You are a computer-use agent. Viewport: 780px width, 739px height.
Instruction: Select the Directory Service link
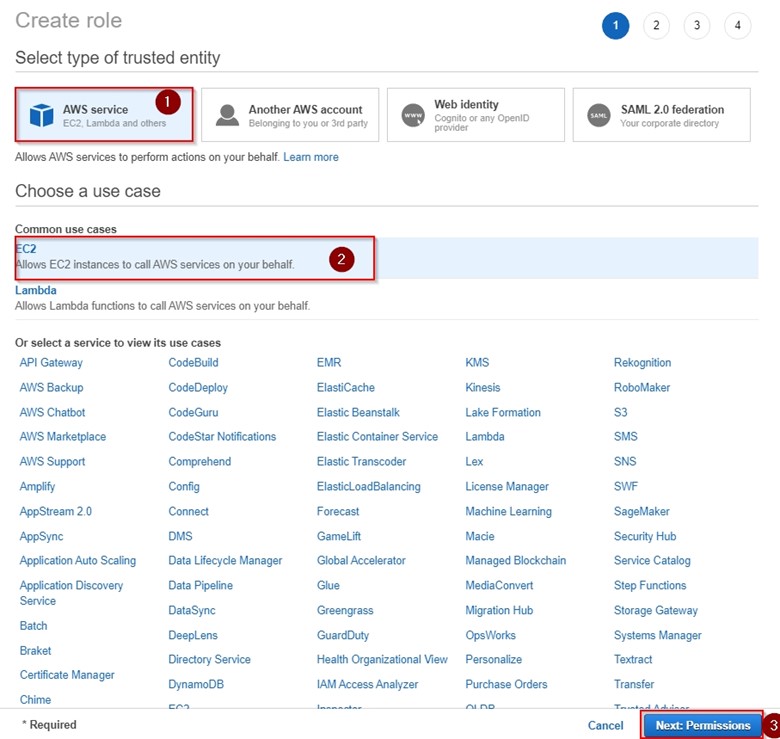pos(209,659)
